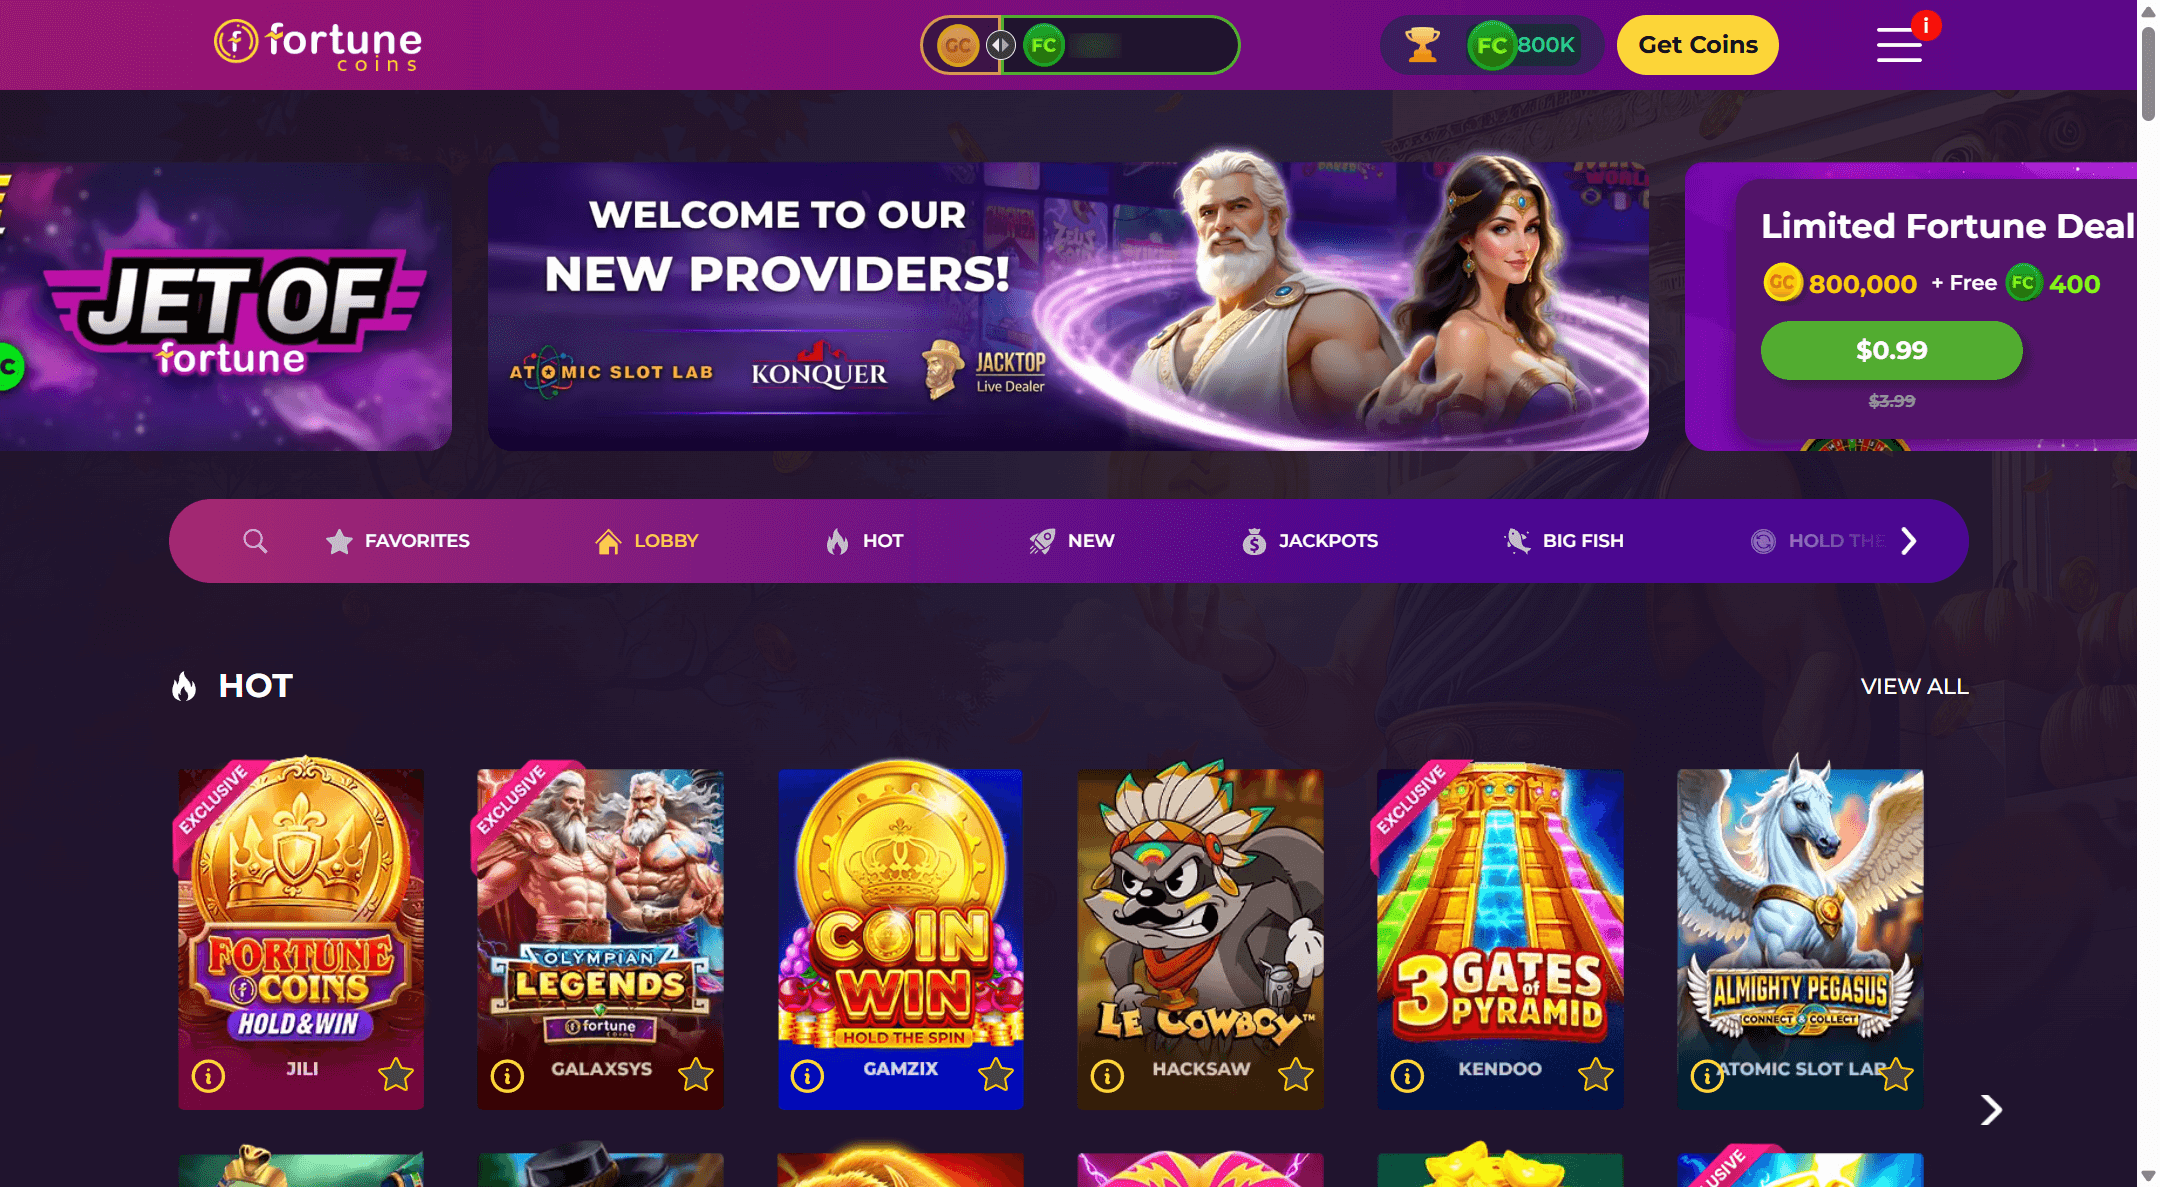Click the Get Coins button
The width and height of the screenshot is (2160, 1187).
(1697, 45)
